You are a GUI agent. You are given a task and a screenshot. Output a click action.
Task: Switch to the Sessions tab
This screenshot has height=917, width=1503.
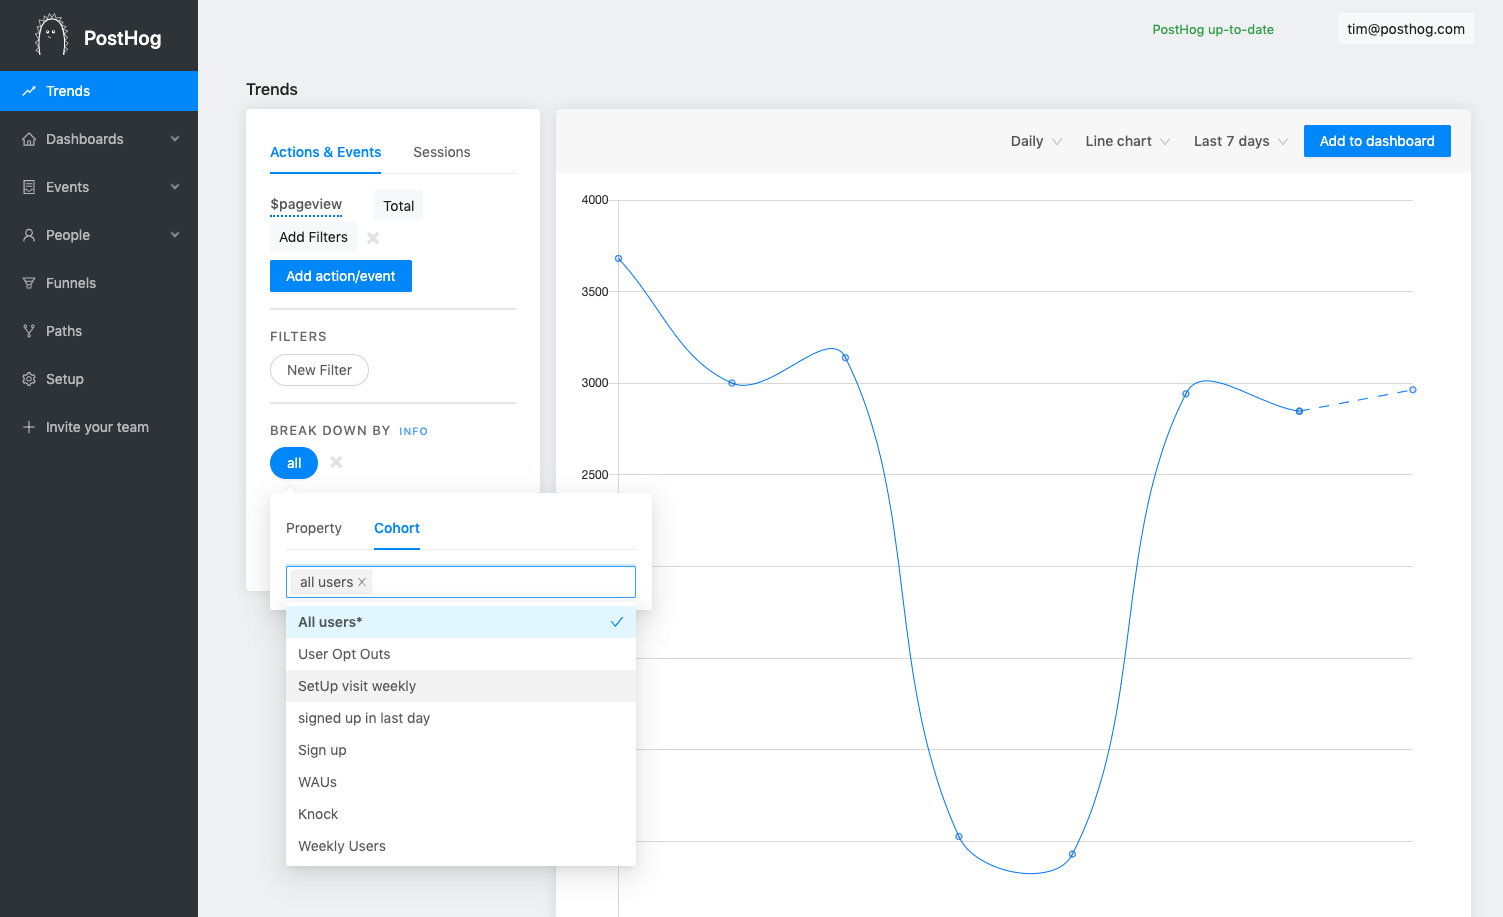point(441,152)
